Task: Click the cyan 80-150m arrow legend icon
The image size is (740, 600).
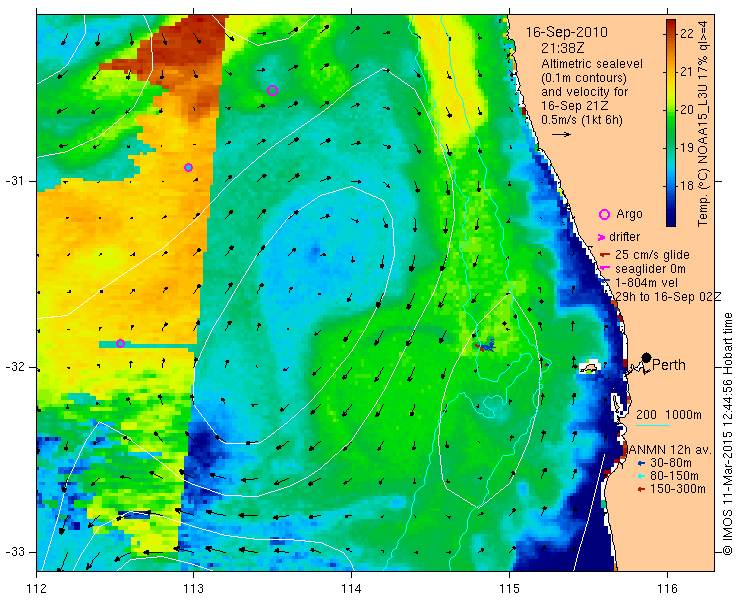Action: [640, 476]
